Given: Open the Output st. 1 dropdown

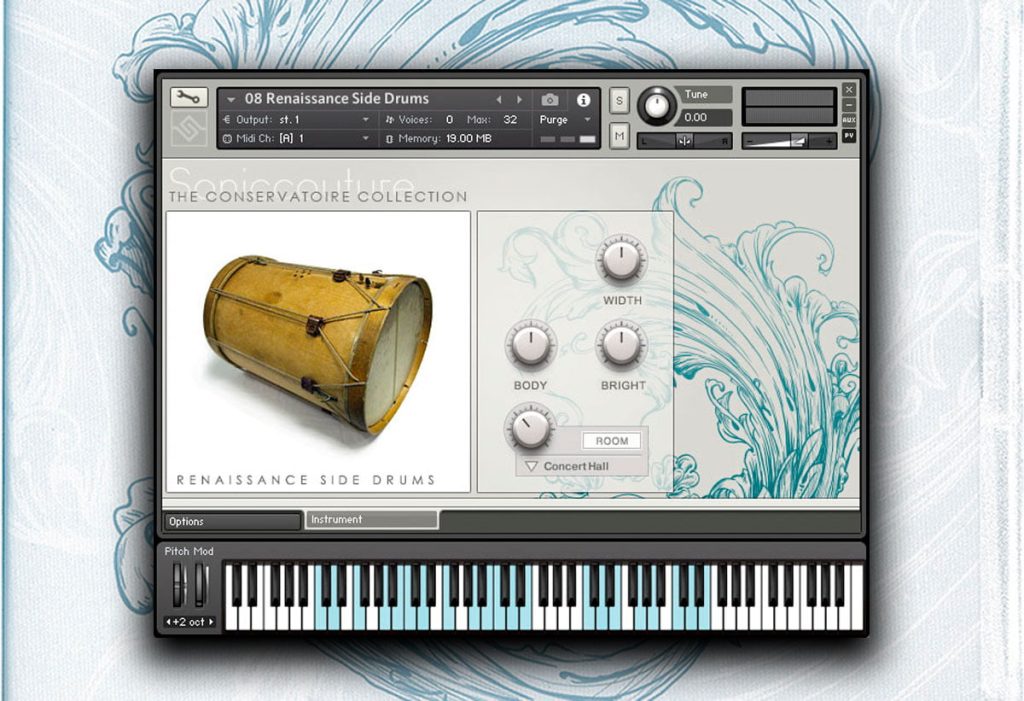Looking at the screenshot, I should (x=297, y=120).
